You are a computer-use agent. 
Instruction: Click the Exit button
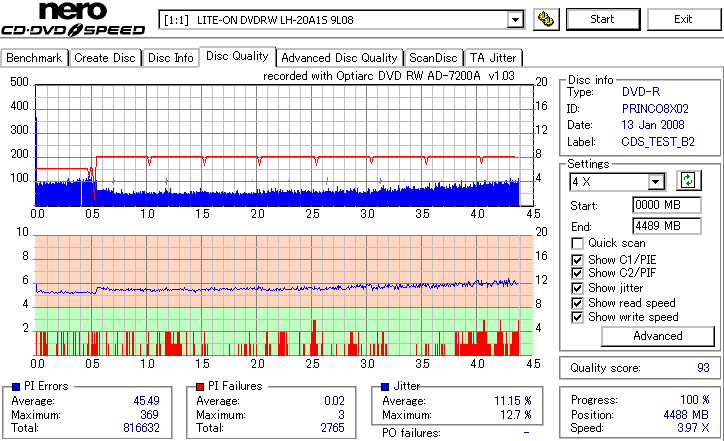pos(683,19)
